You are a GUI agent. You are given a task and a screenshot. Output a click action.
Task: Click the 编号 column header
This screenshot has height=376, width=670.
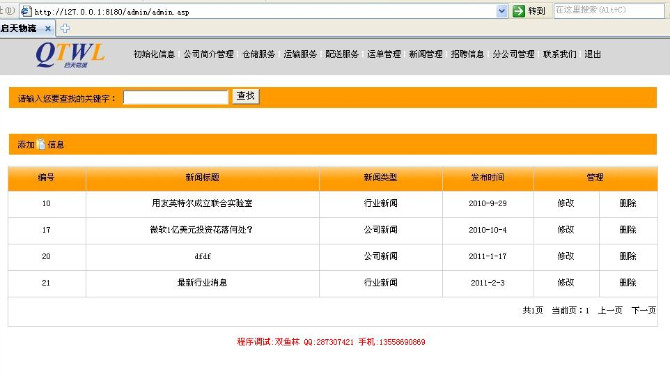[x=46, y=177]
